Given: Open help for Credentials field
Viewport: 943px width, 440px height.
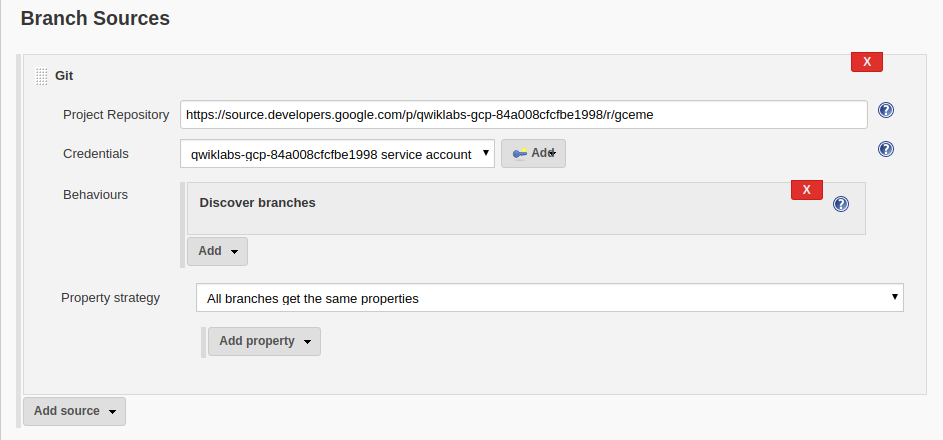Looking at the screenshot, I should [886, 149].
